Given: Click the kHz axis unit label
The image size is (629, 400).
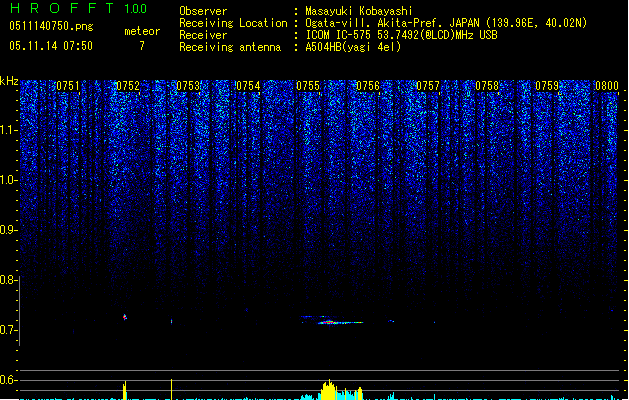Looking at the screenshot, I should click(9, 81).
